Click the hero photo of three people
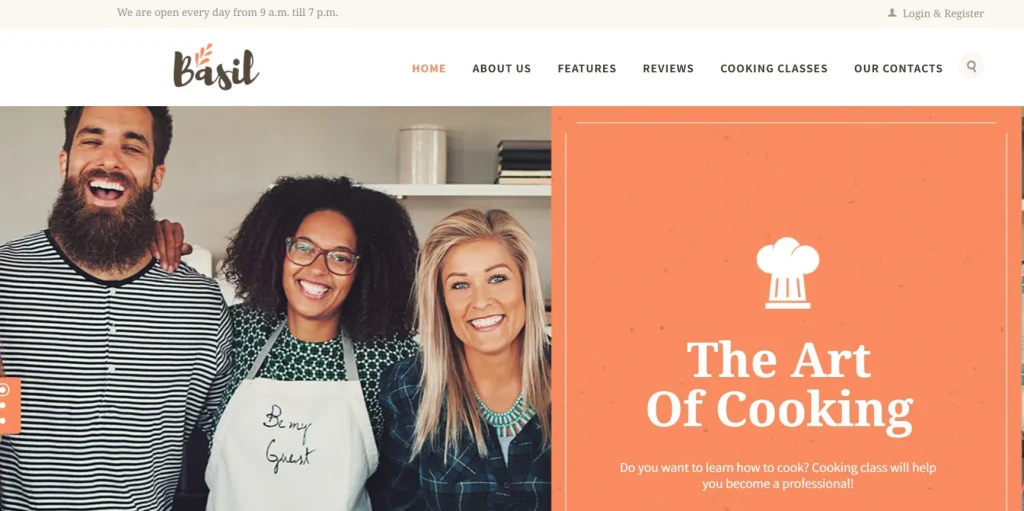The width and height of the screenshot is (1024, 511). coord(276,308)
